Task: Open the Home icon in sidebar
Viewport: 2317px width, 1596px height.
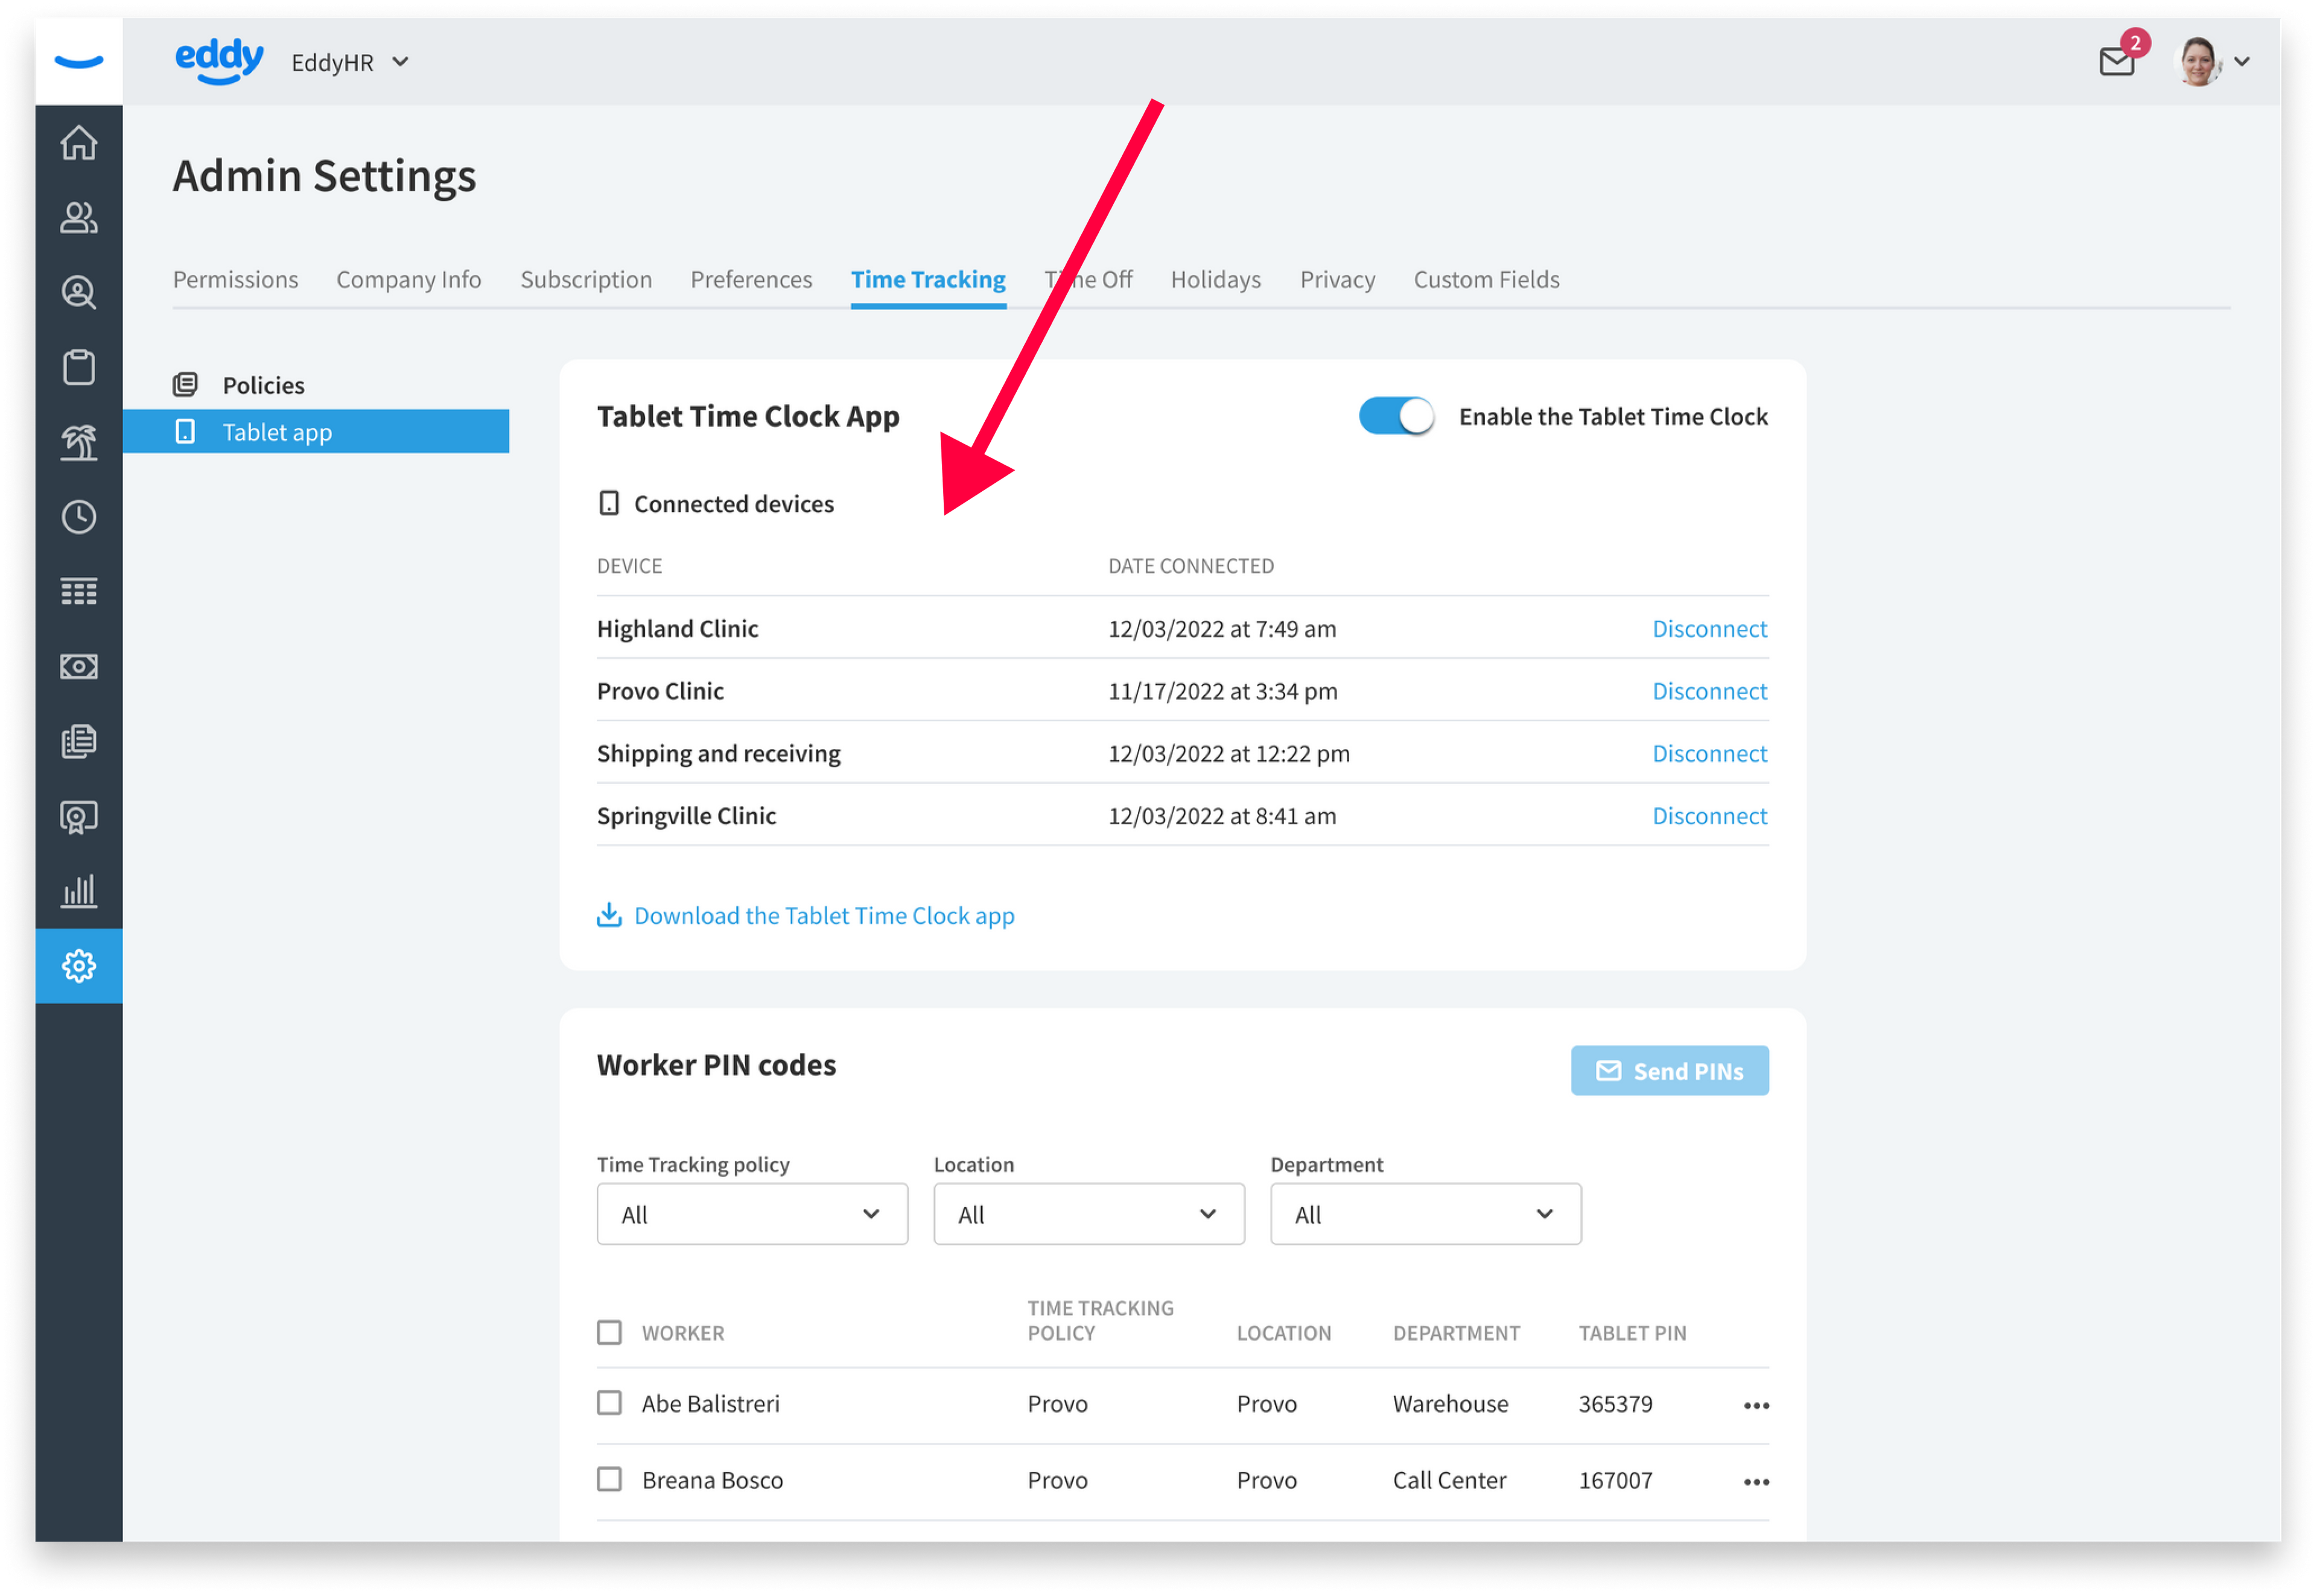Action: [x=79, y=143]
